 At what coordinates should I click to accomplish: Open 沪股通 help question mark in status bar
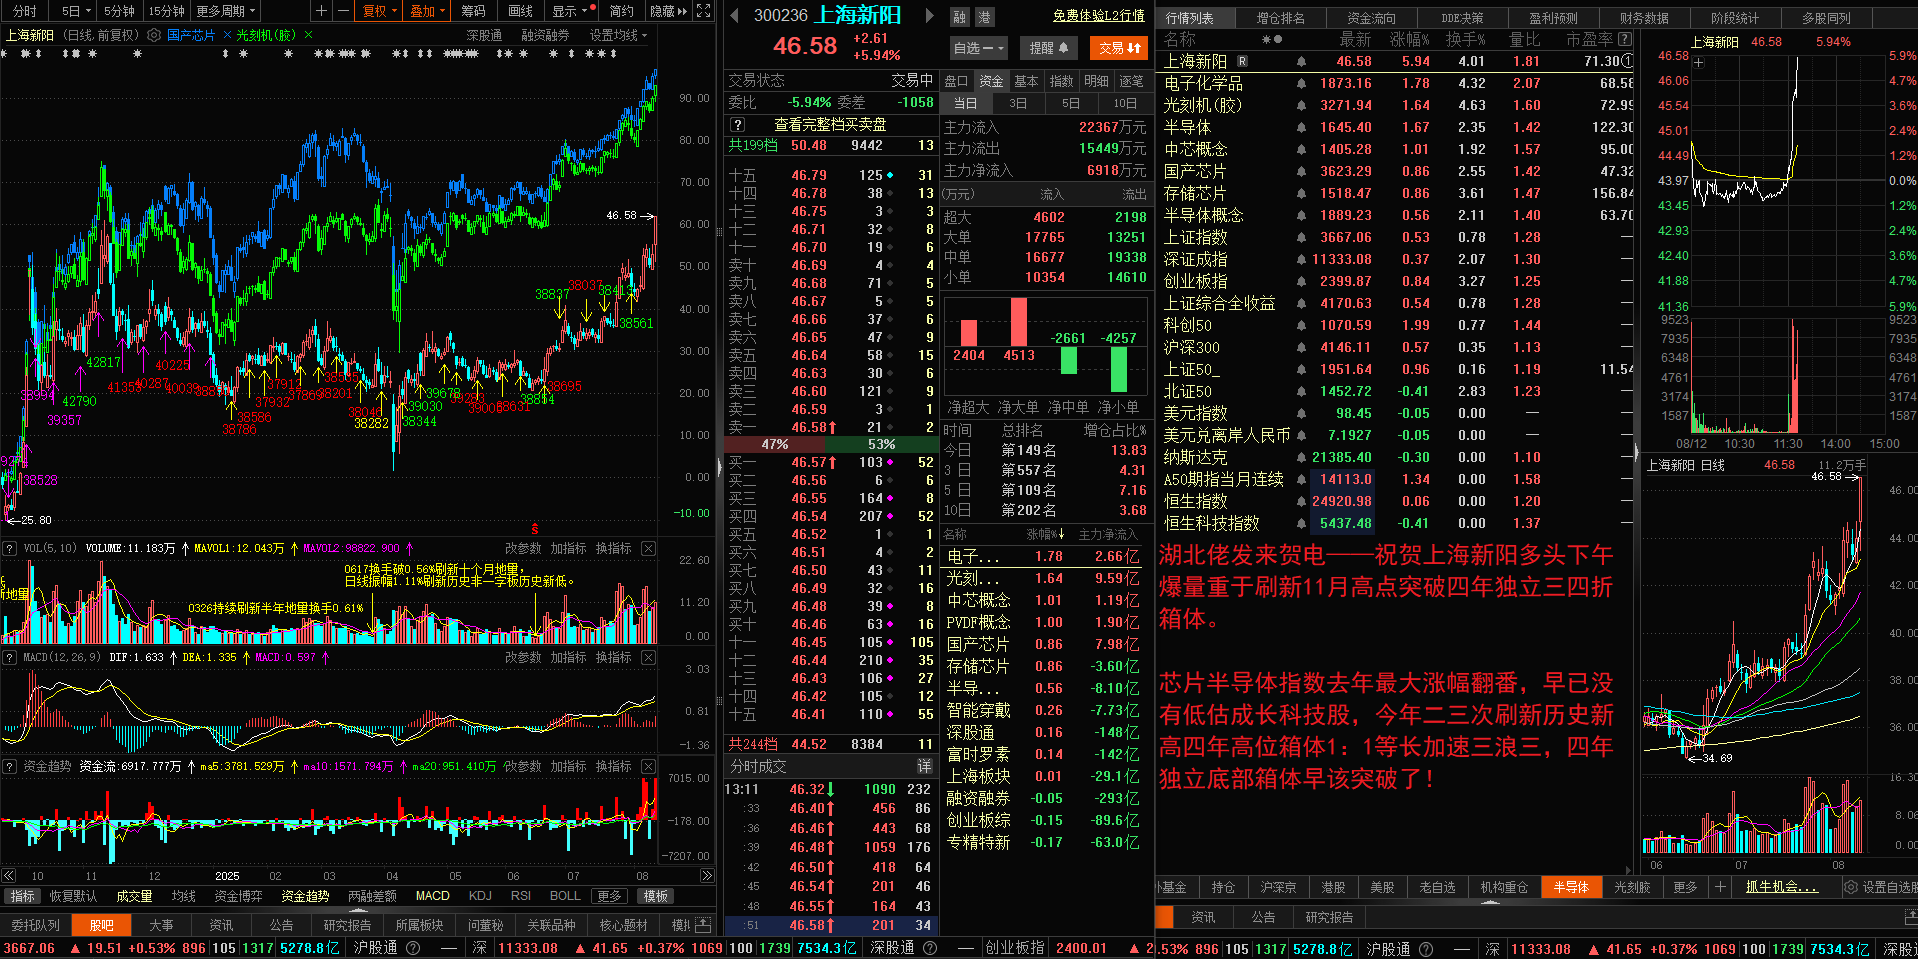(413, 948)
